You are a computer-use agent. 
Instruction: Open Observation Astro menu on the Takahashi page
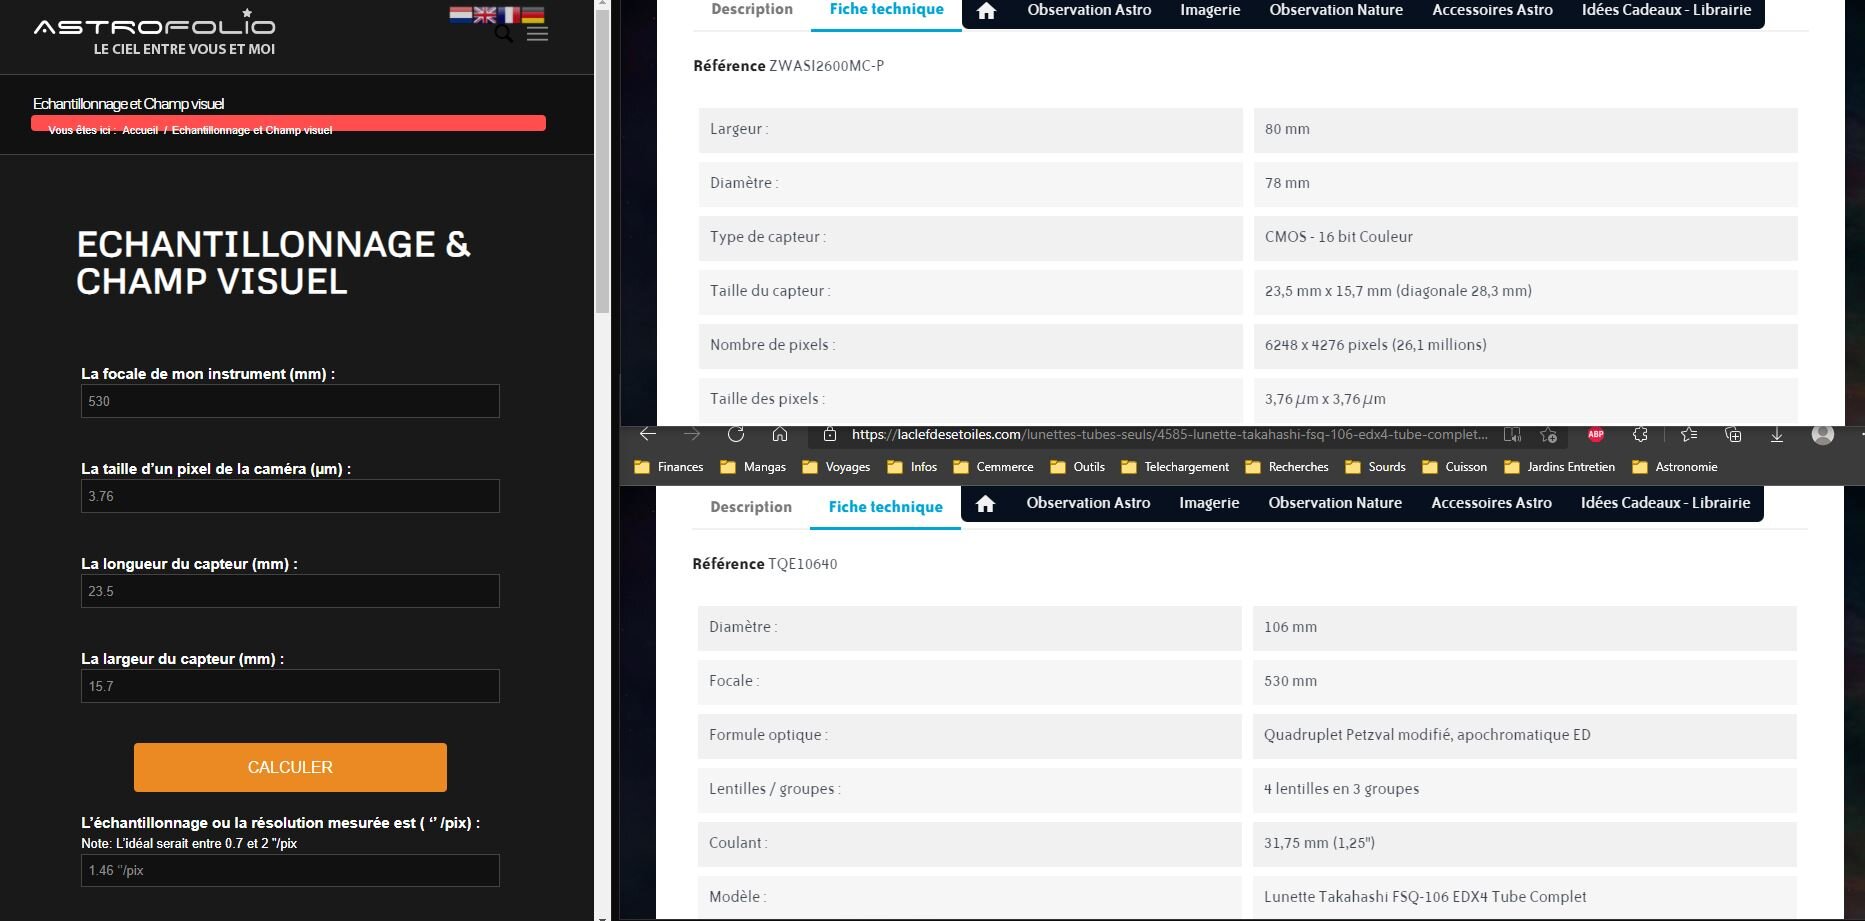tap(1088, 503)
